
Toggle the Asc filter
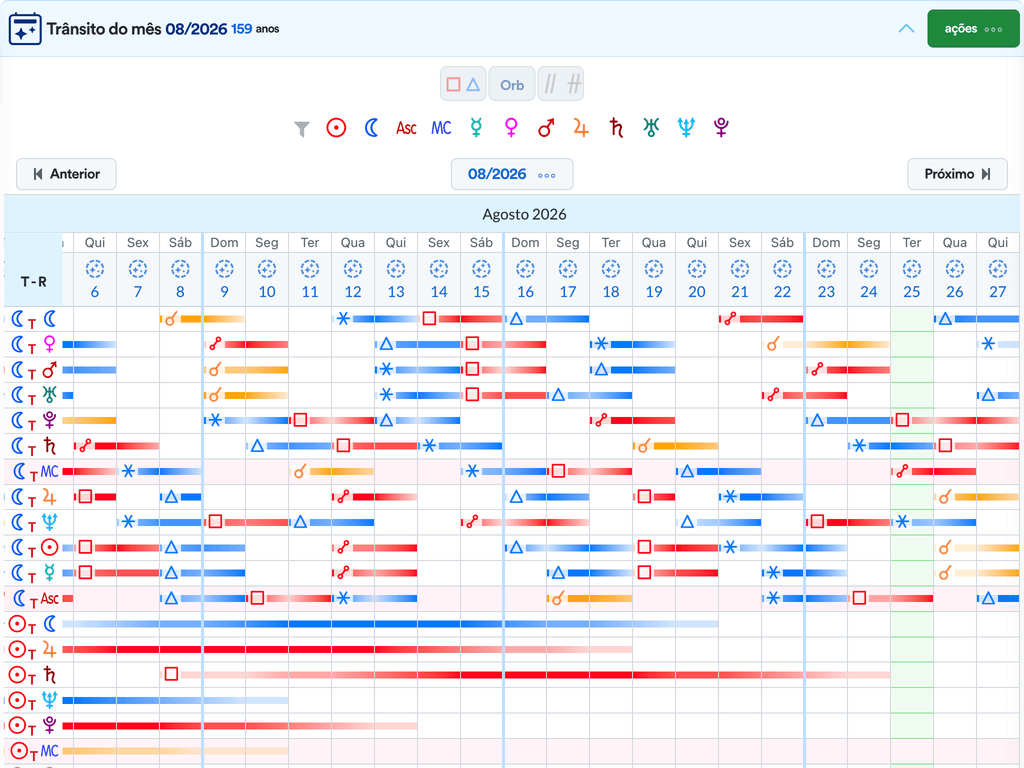coord(406,128)
